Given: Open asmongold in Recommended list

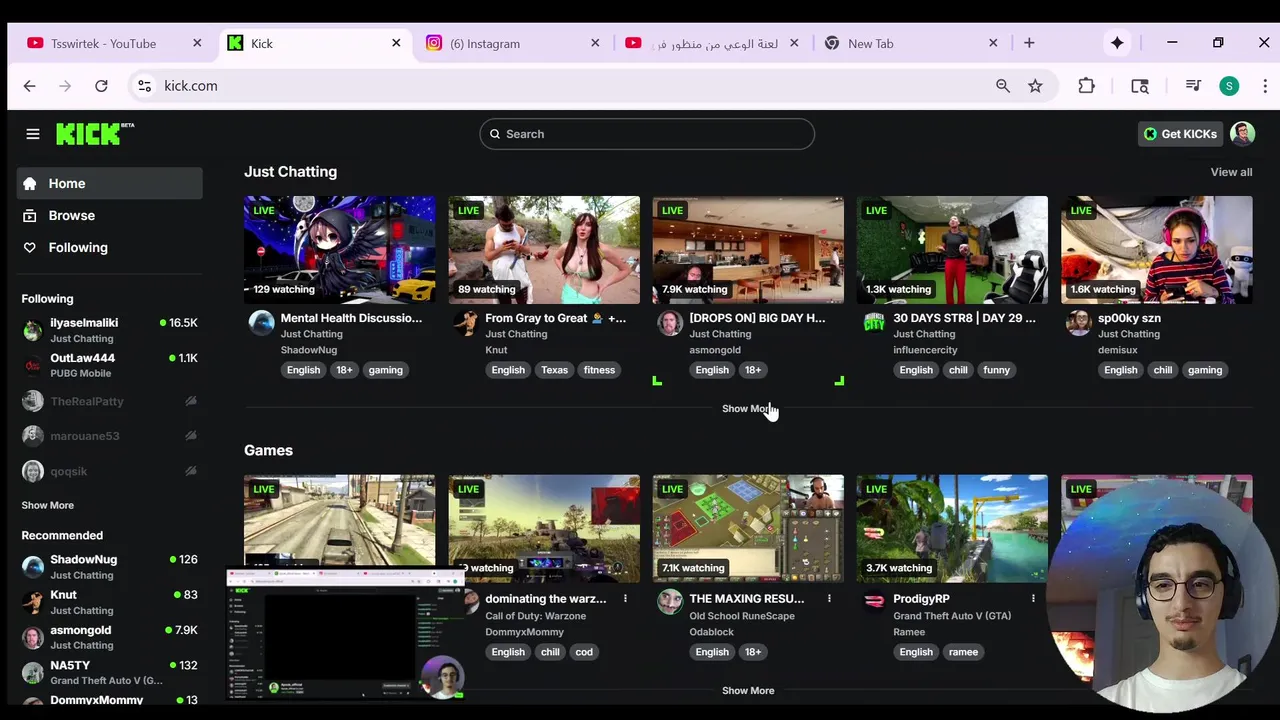Looking at the screenshot, I should [x=110, y=637].
